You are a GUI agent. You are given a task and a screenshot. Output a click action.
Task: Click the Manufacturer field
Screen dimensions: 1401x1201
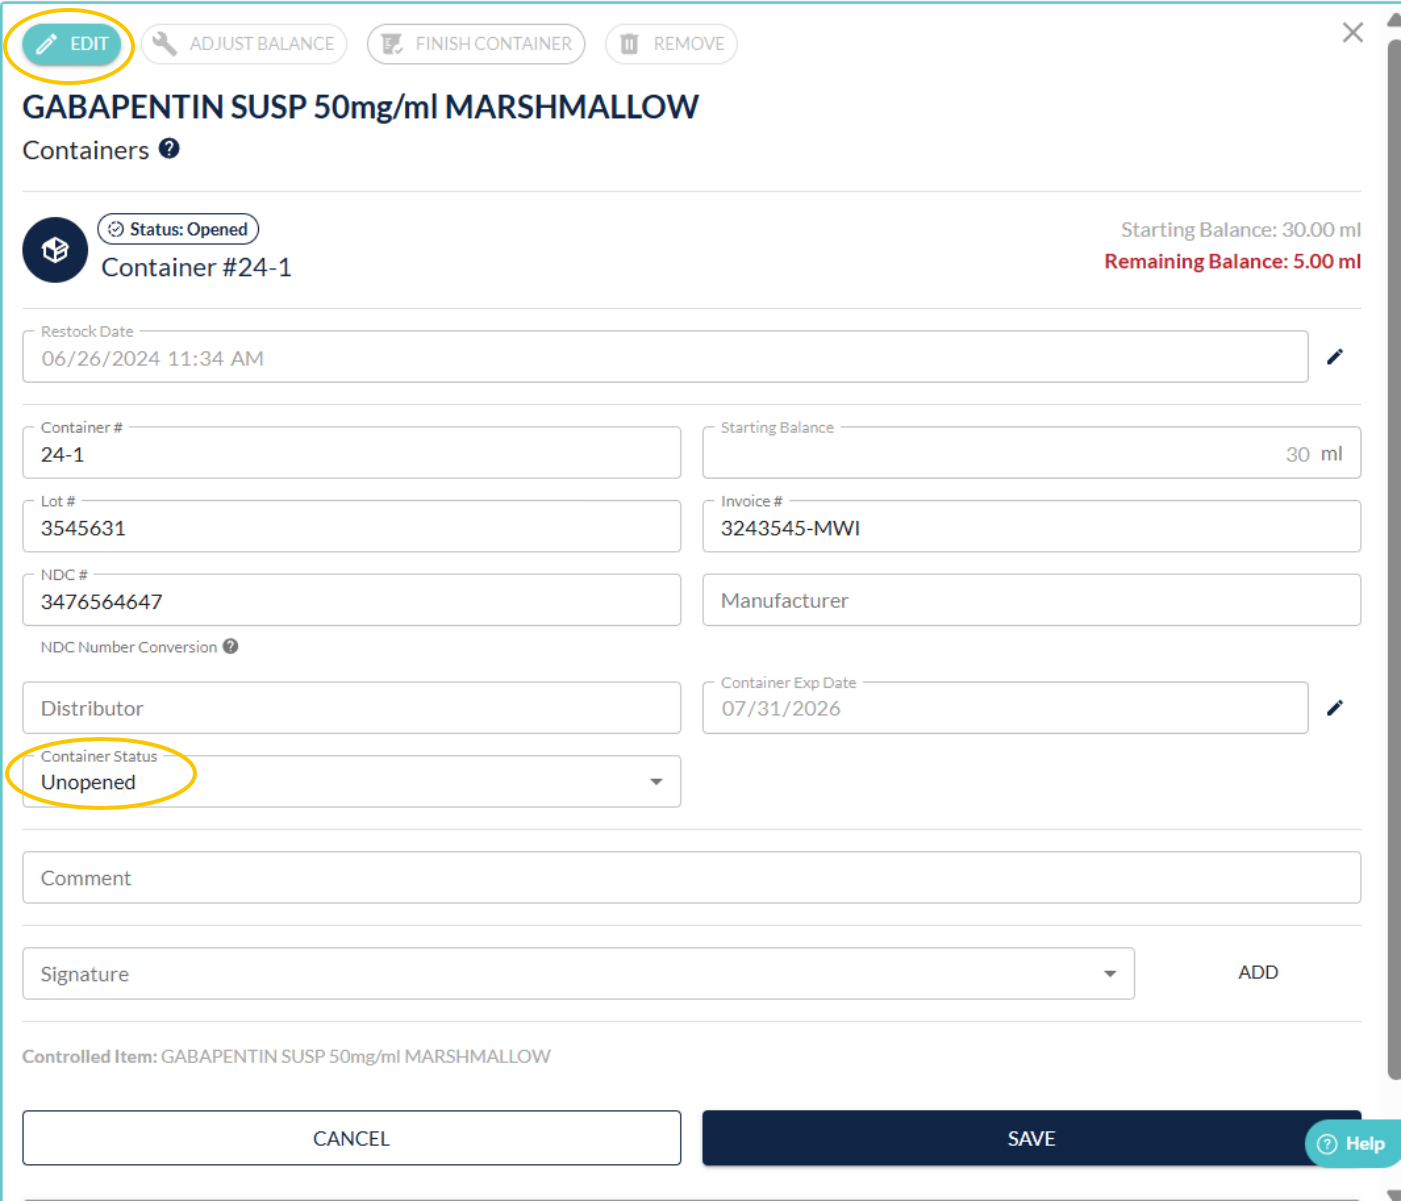1031,600
